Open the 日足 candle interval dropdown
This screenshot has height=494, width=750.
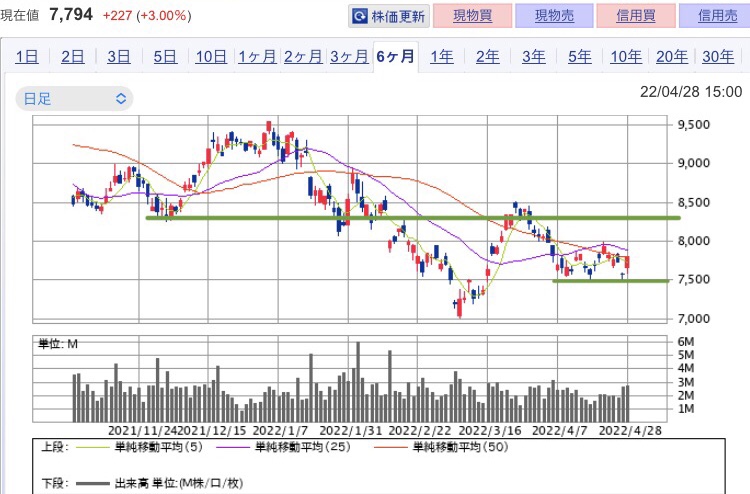tap(74, 99)
